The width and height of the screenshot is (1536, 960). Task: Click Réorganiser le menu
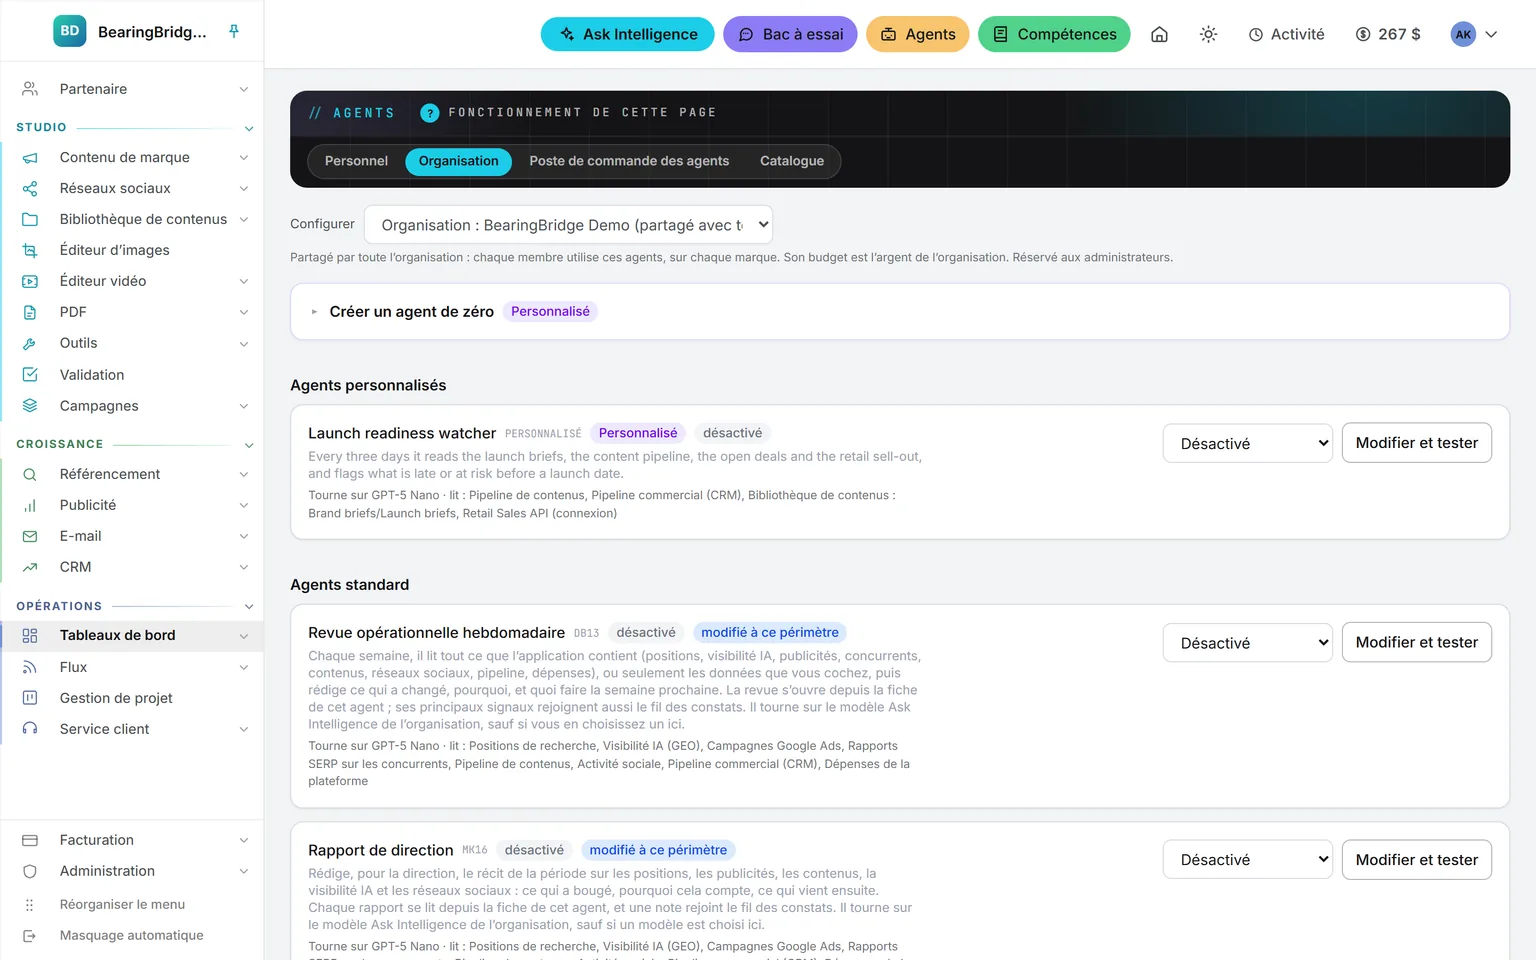coord(122,904)
